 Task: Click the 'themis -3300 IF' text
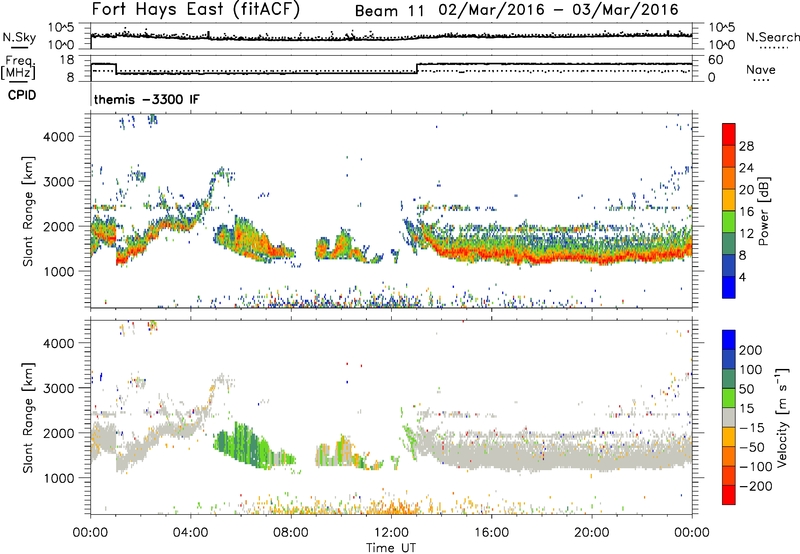146,99
